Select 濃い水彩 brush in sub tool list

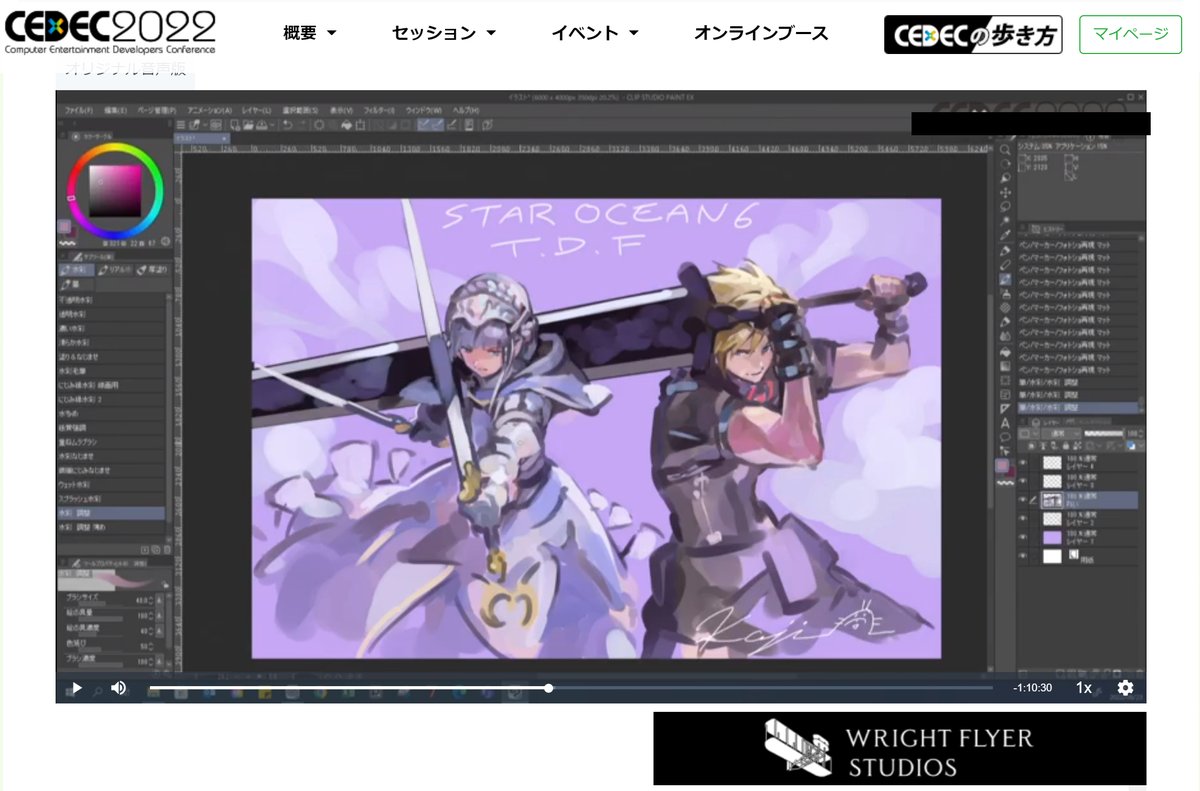(x=110, y=328)
